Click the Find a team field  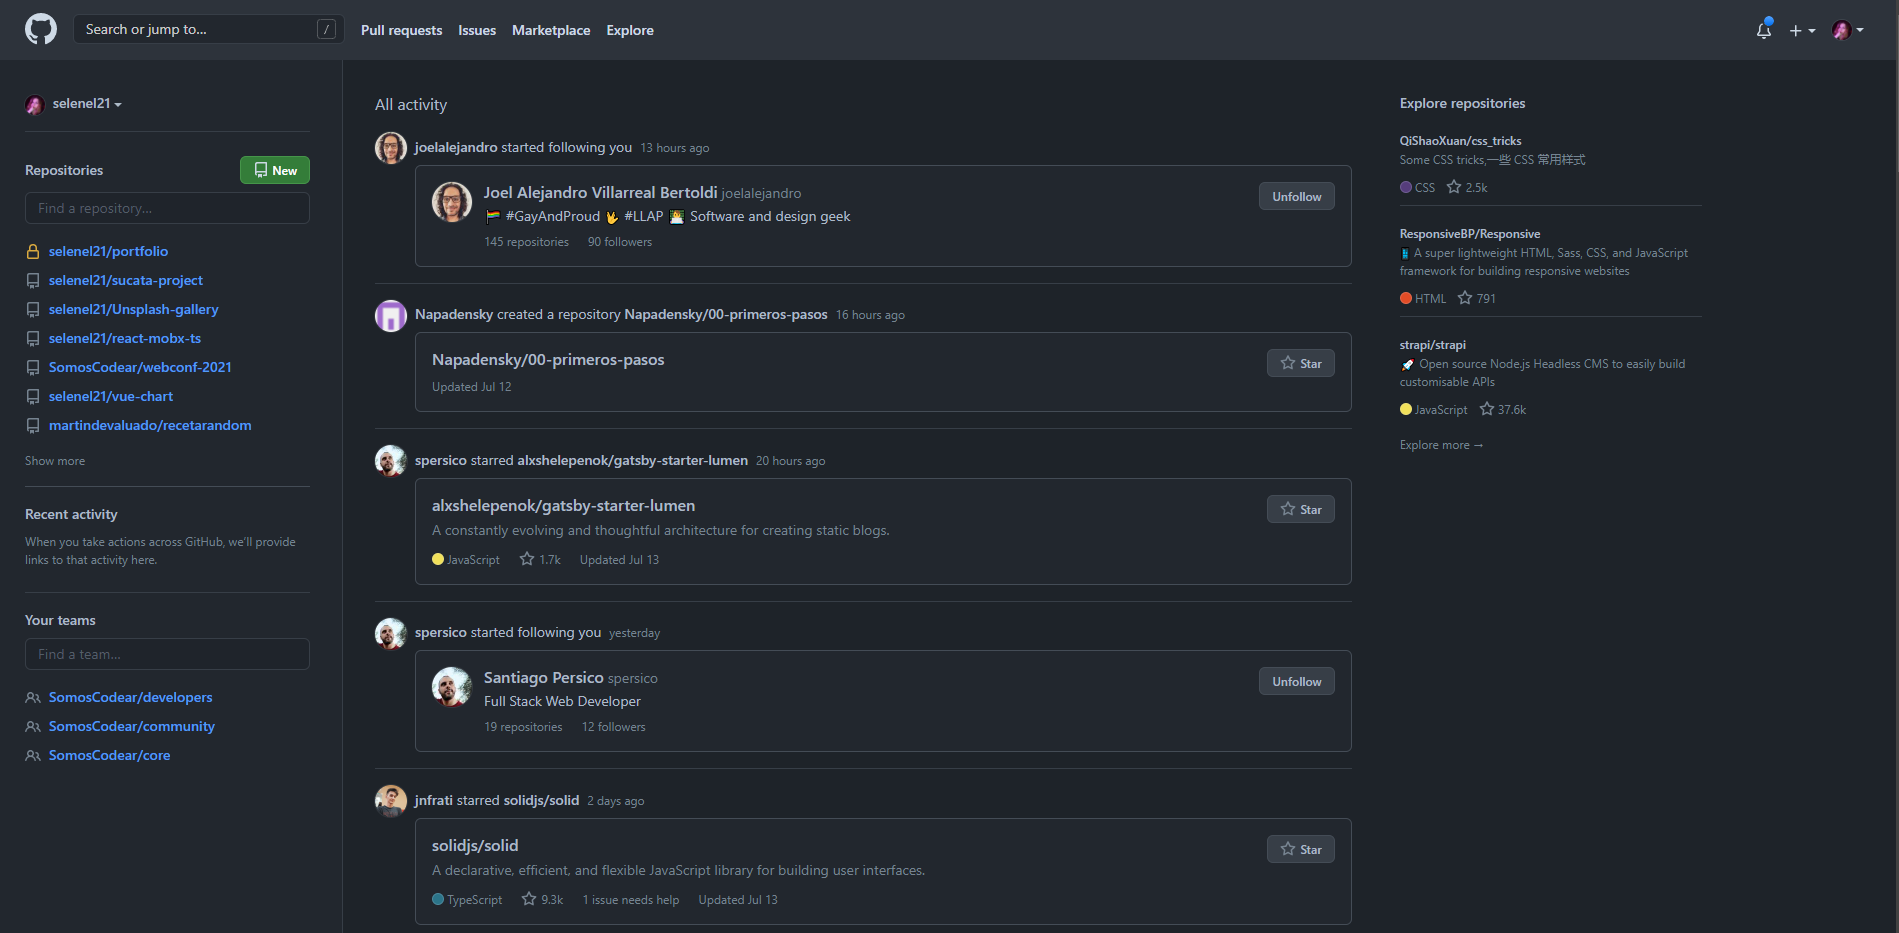pos(167,654)
